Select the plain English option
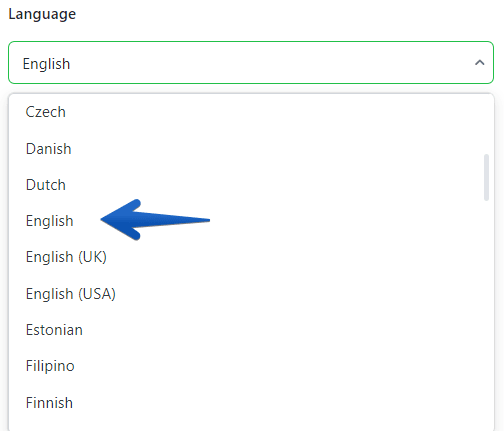The image size is (504, 431). 251,221
